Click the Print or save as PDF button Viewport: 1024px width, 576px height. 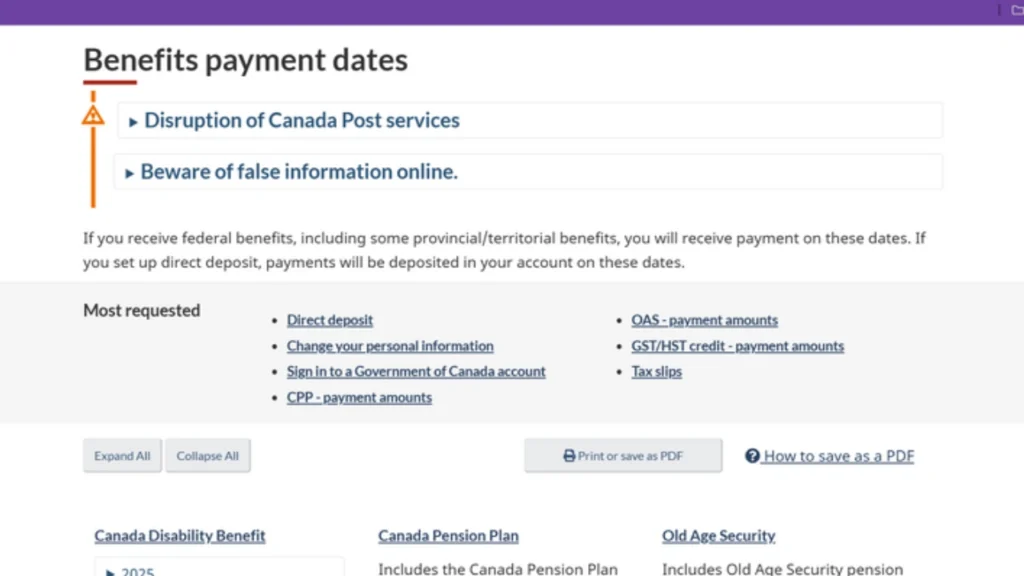[x=623, y=456]
